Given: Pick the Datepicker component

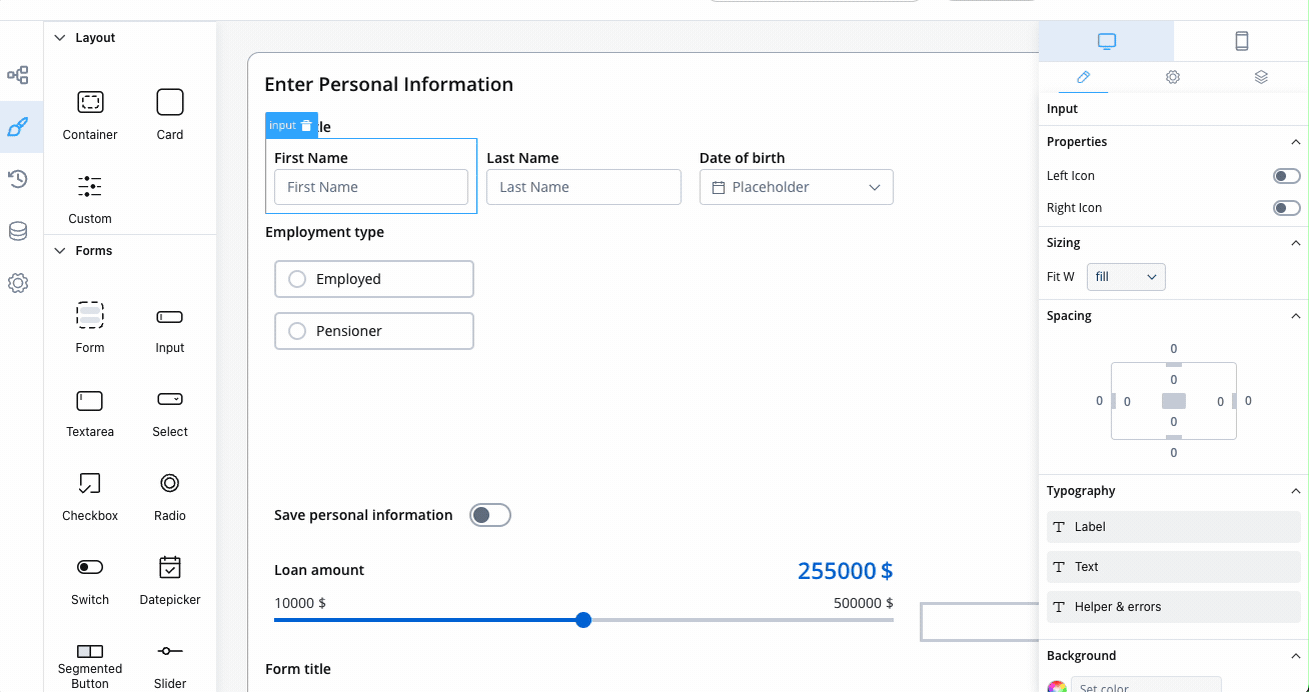Looking at the screenshot, I should pyautogui.click(x=170, y=579).
